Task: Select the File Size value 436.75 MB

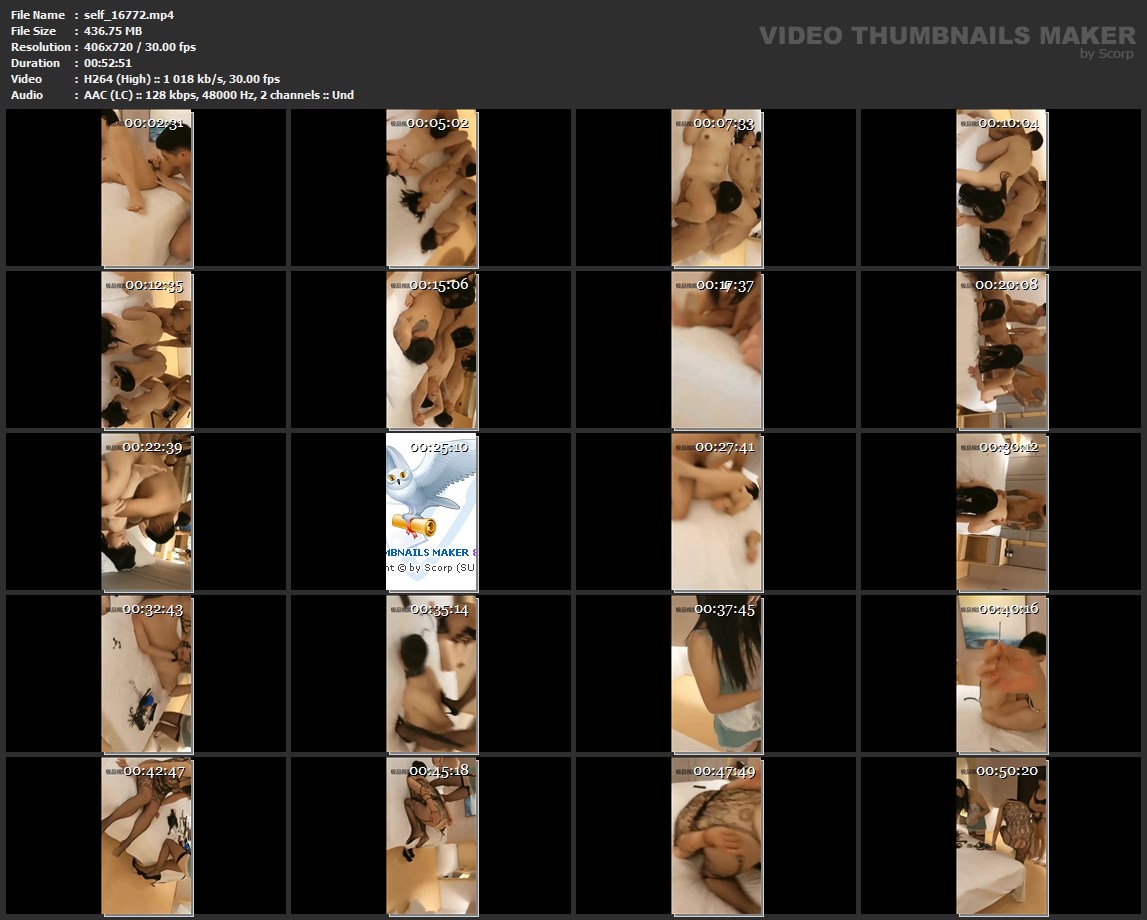Action: click(x=113, y=31)
